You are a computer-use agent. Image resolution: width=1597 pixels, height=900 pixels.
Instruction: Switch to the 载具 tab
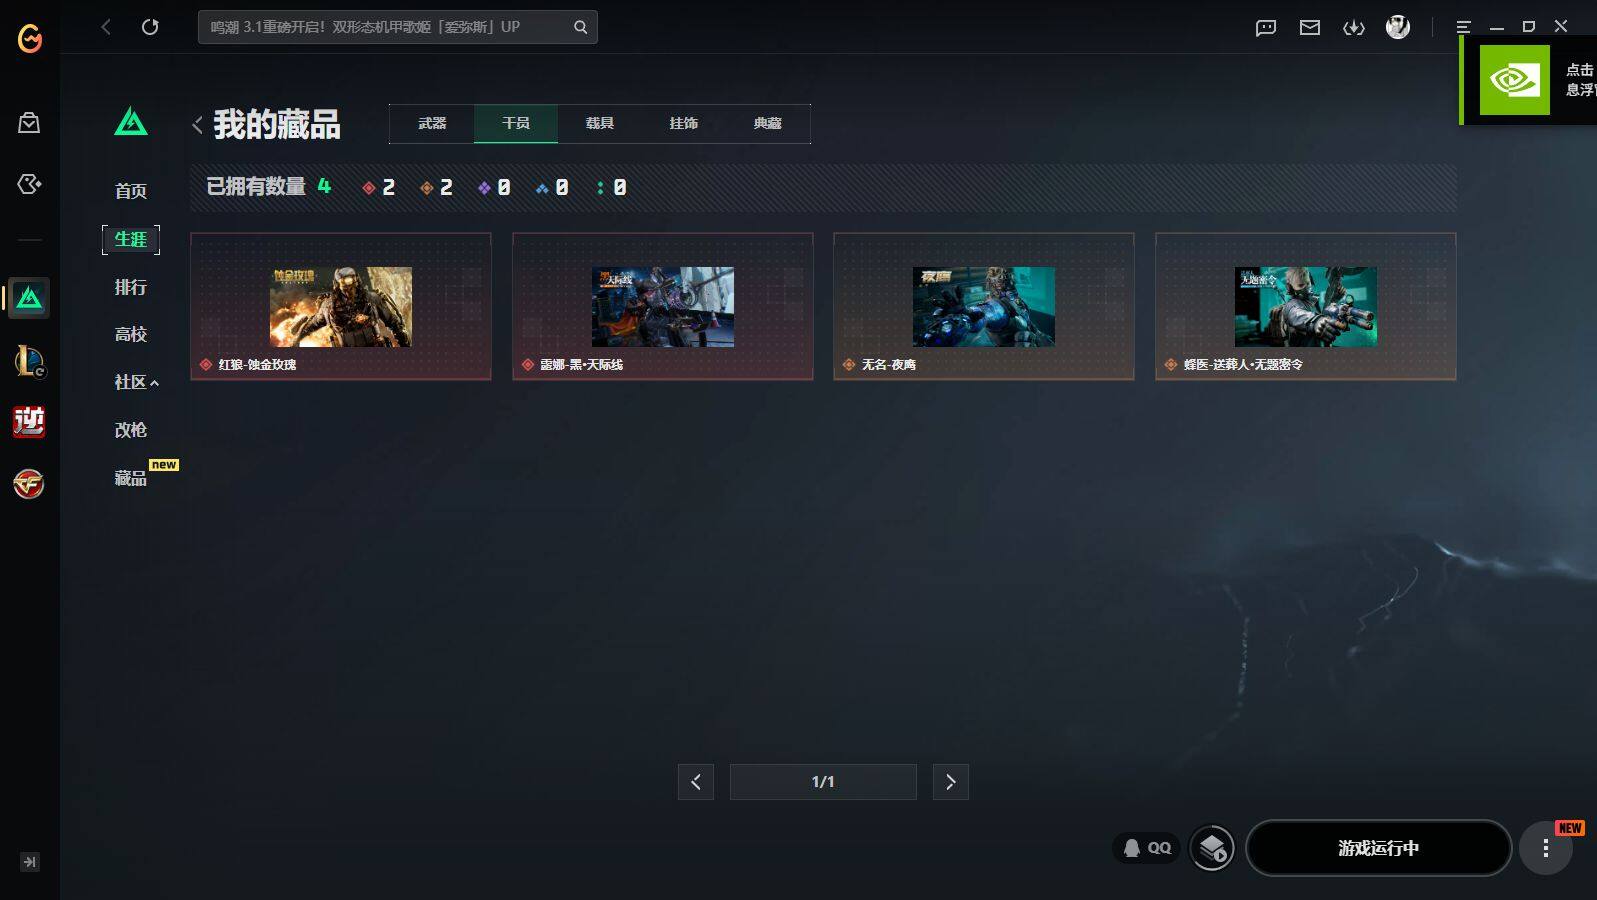tap(600, 123)
